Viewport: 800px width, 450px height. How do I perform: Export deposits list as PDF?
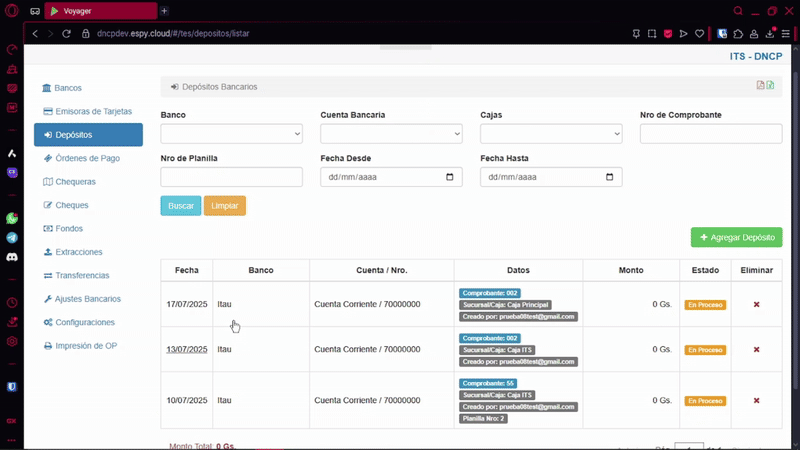[760, 86]
